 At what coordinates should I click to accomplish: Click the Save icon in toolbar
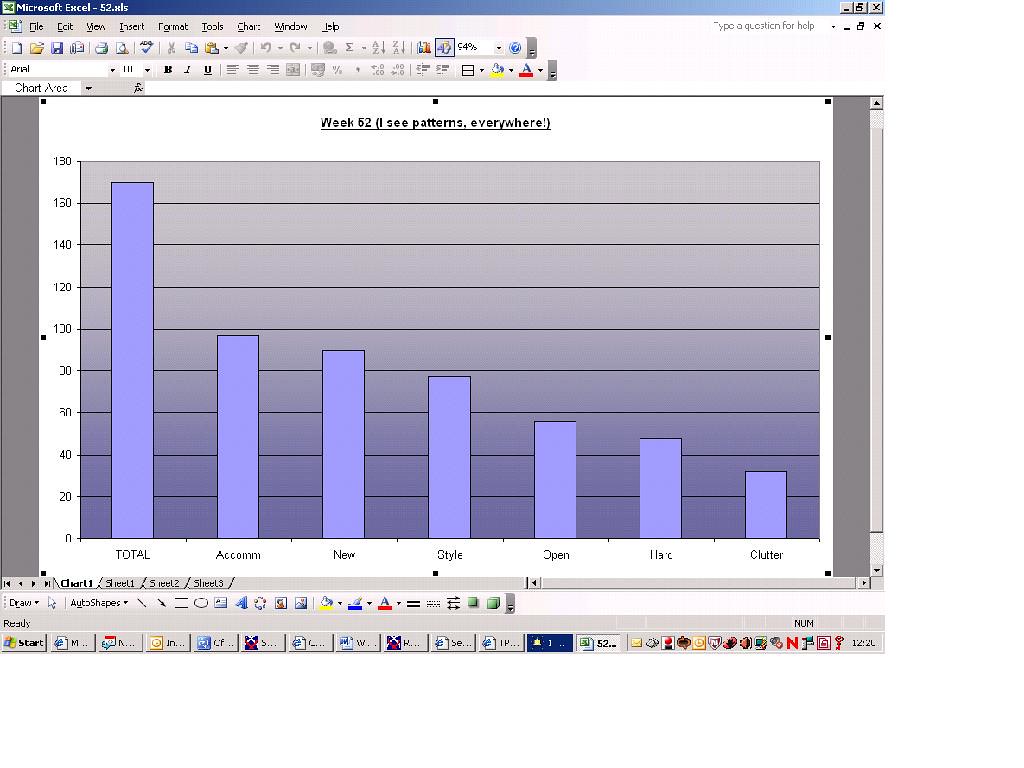click(56, 48)
